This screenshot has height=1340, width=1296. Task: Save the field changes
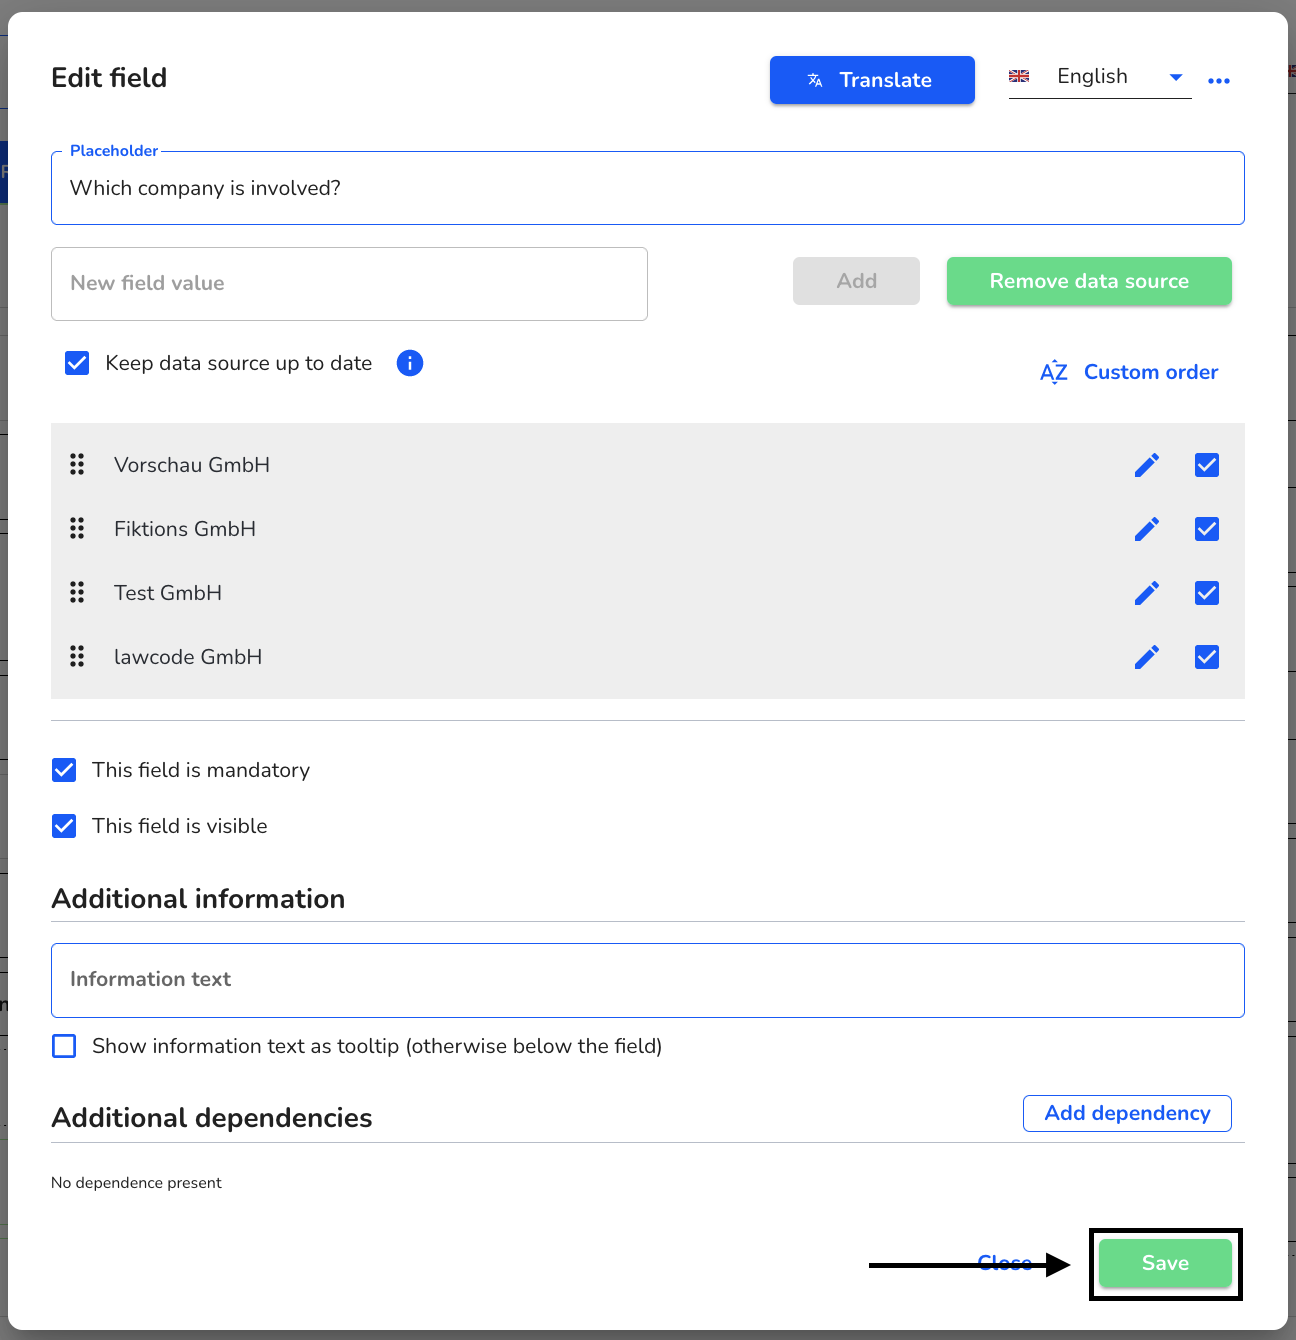pyautogui.click(x=1165, y=1263)
